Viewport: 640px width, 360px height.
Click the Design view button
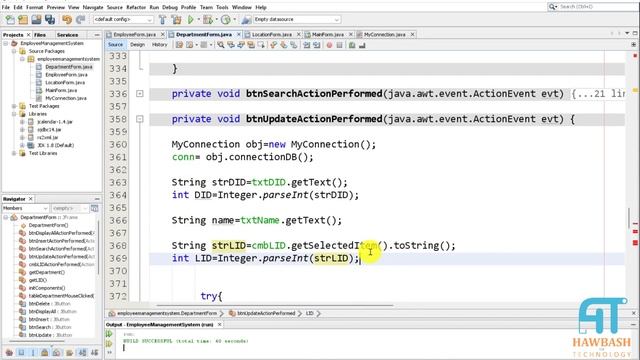[x=138, y=45]
